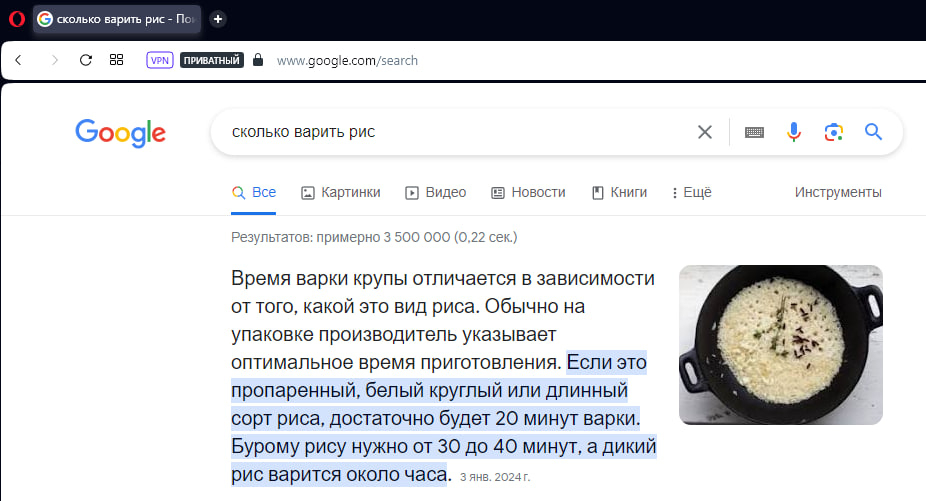Click the Opera logo menu icon
The width and height of the screenshot is (926, 501).
15,19
